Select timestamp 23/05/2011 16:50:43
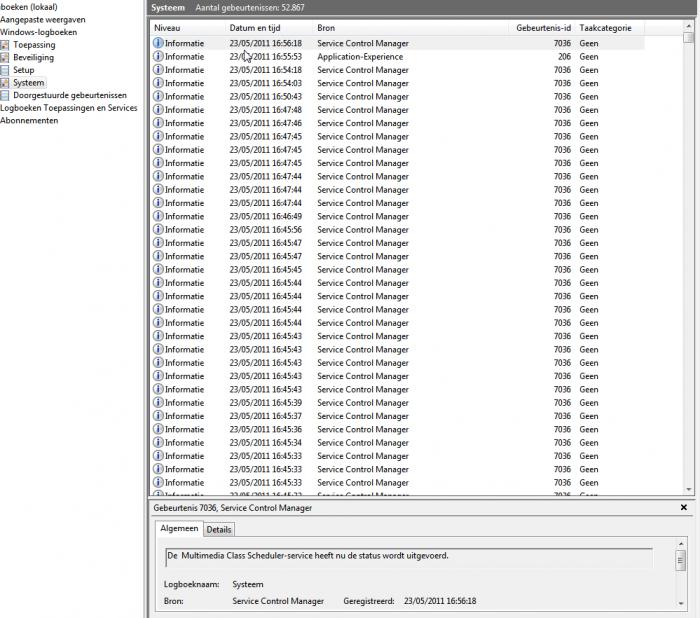Image resolution: width=700 pixels, height=618 pixels. [266, 96]
